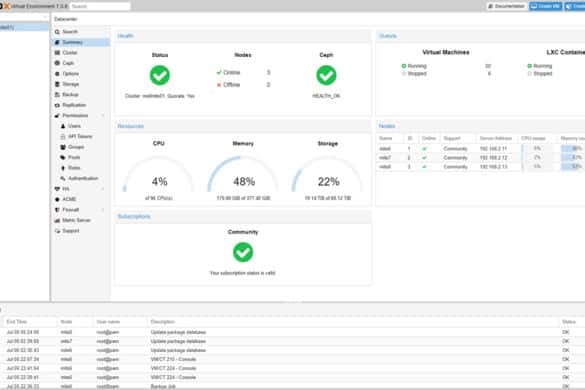This screenshot has width=585, height=390.
Task: Click the Authentication key icon
Action: pos(63,178)
